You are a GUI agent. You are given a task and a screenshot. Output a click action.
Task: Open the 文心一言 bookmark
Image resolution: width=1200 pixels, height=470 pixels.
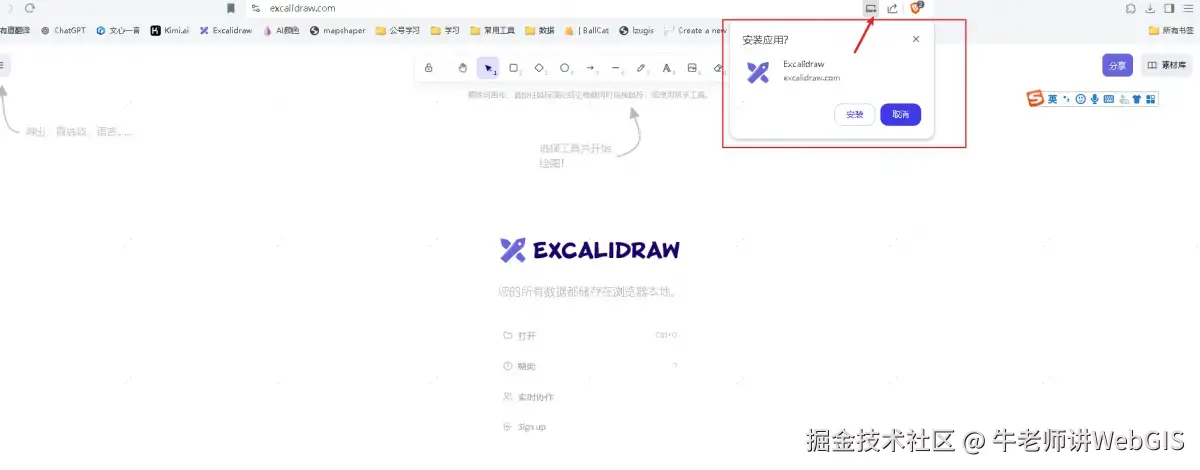pos(118,31)
